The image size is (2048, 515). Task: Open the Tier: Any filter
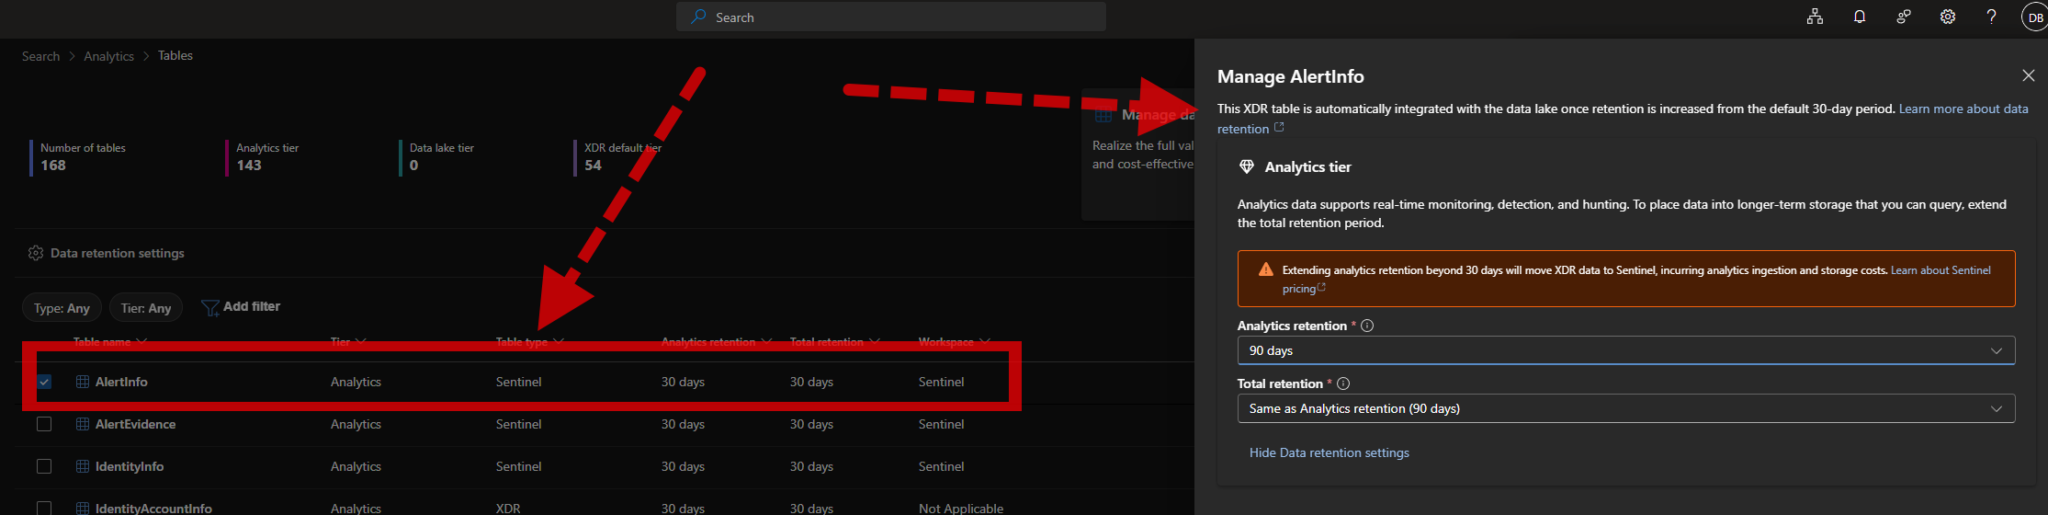click(146, 308)
